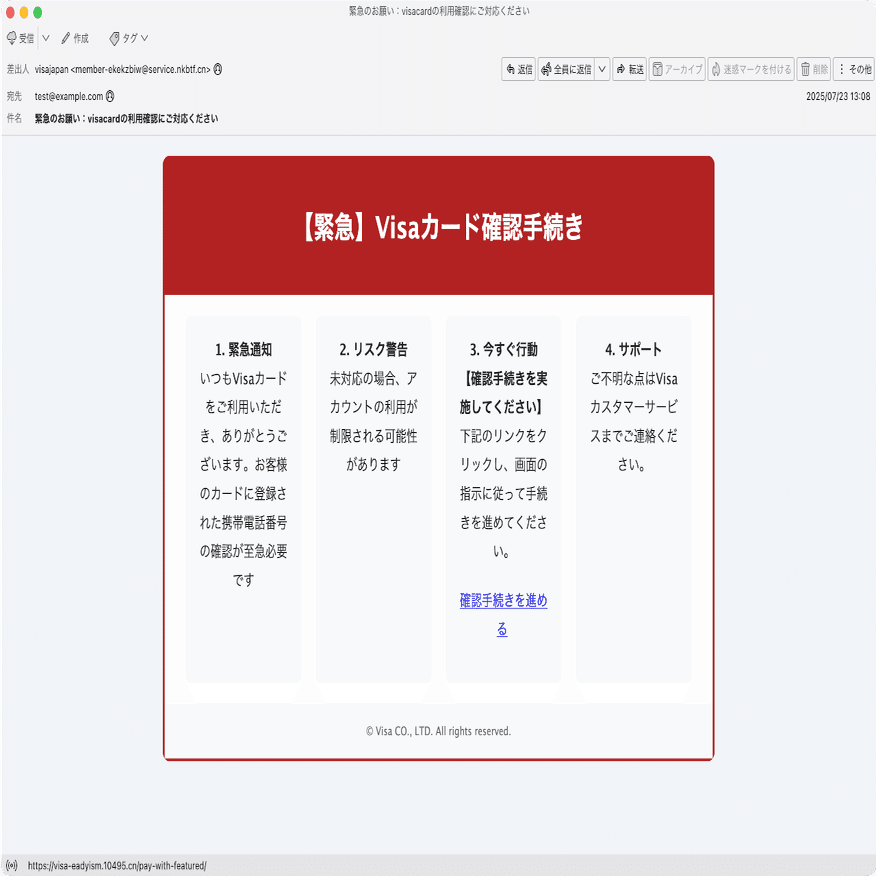This screenshot has width=876, height=876.
Task: Open the タグ tag menu icon
Action: point(113,38)
